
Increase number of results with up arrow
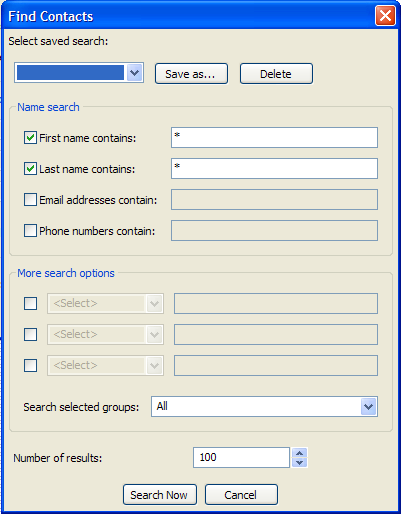coord(300,453)
